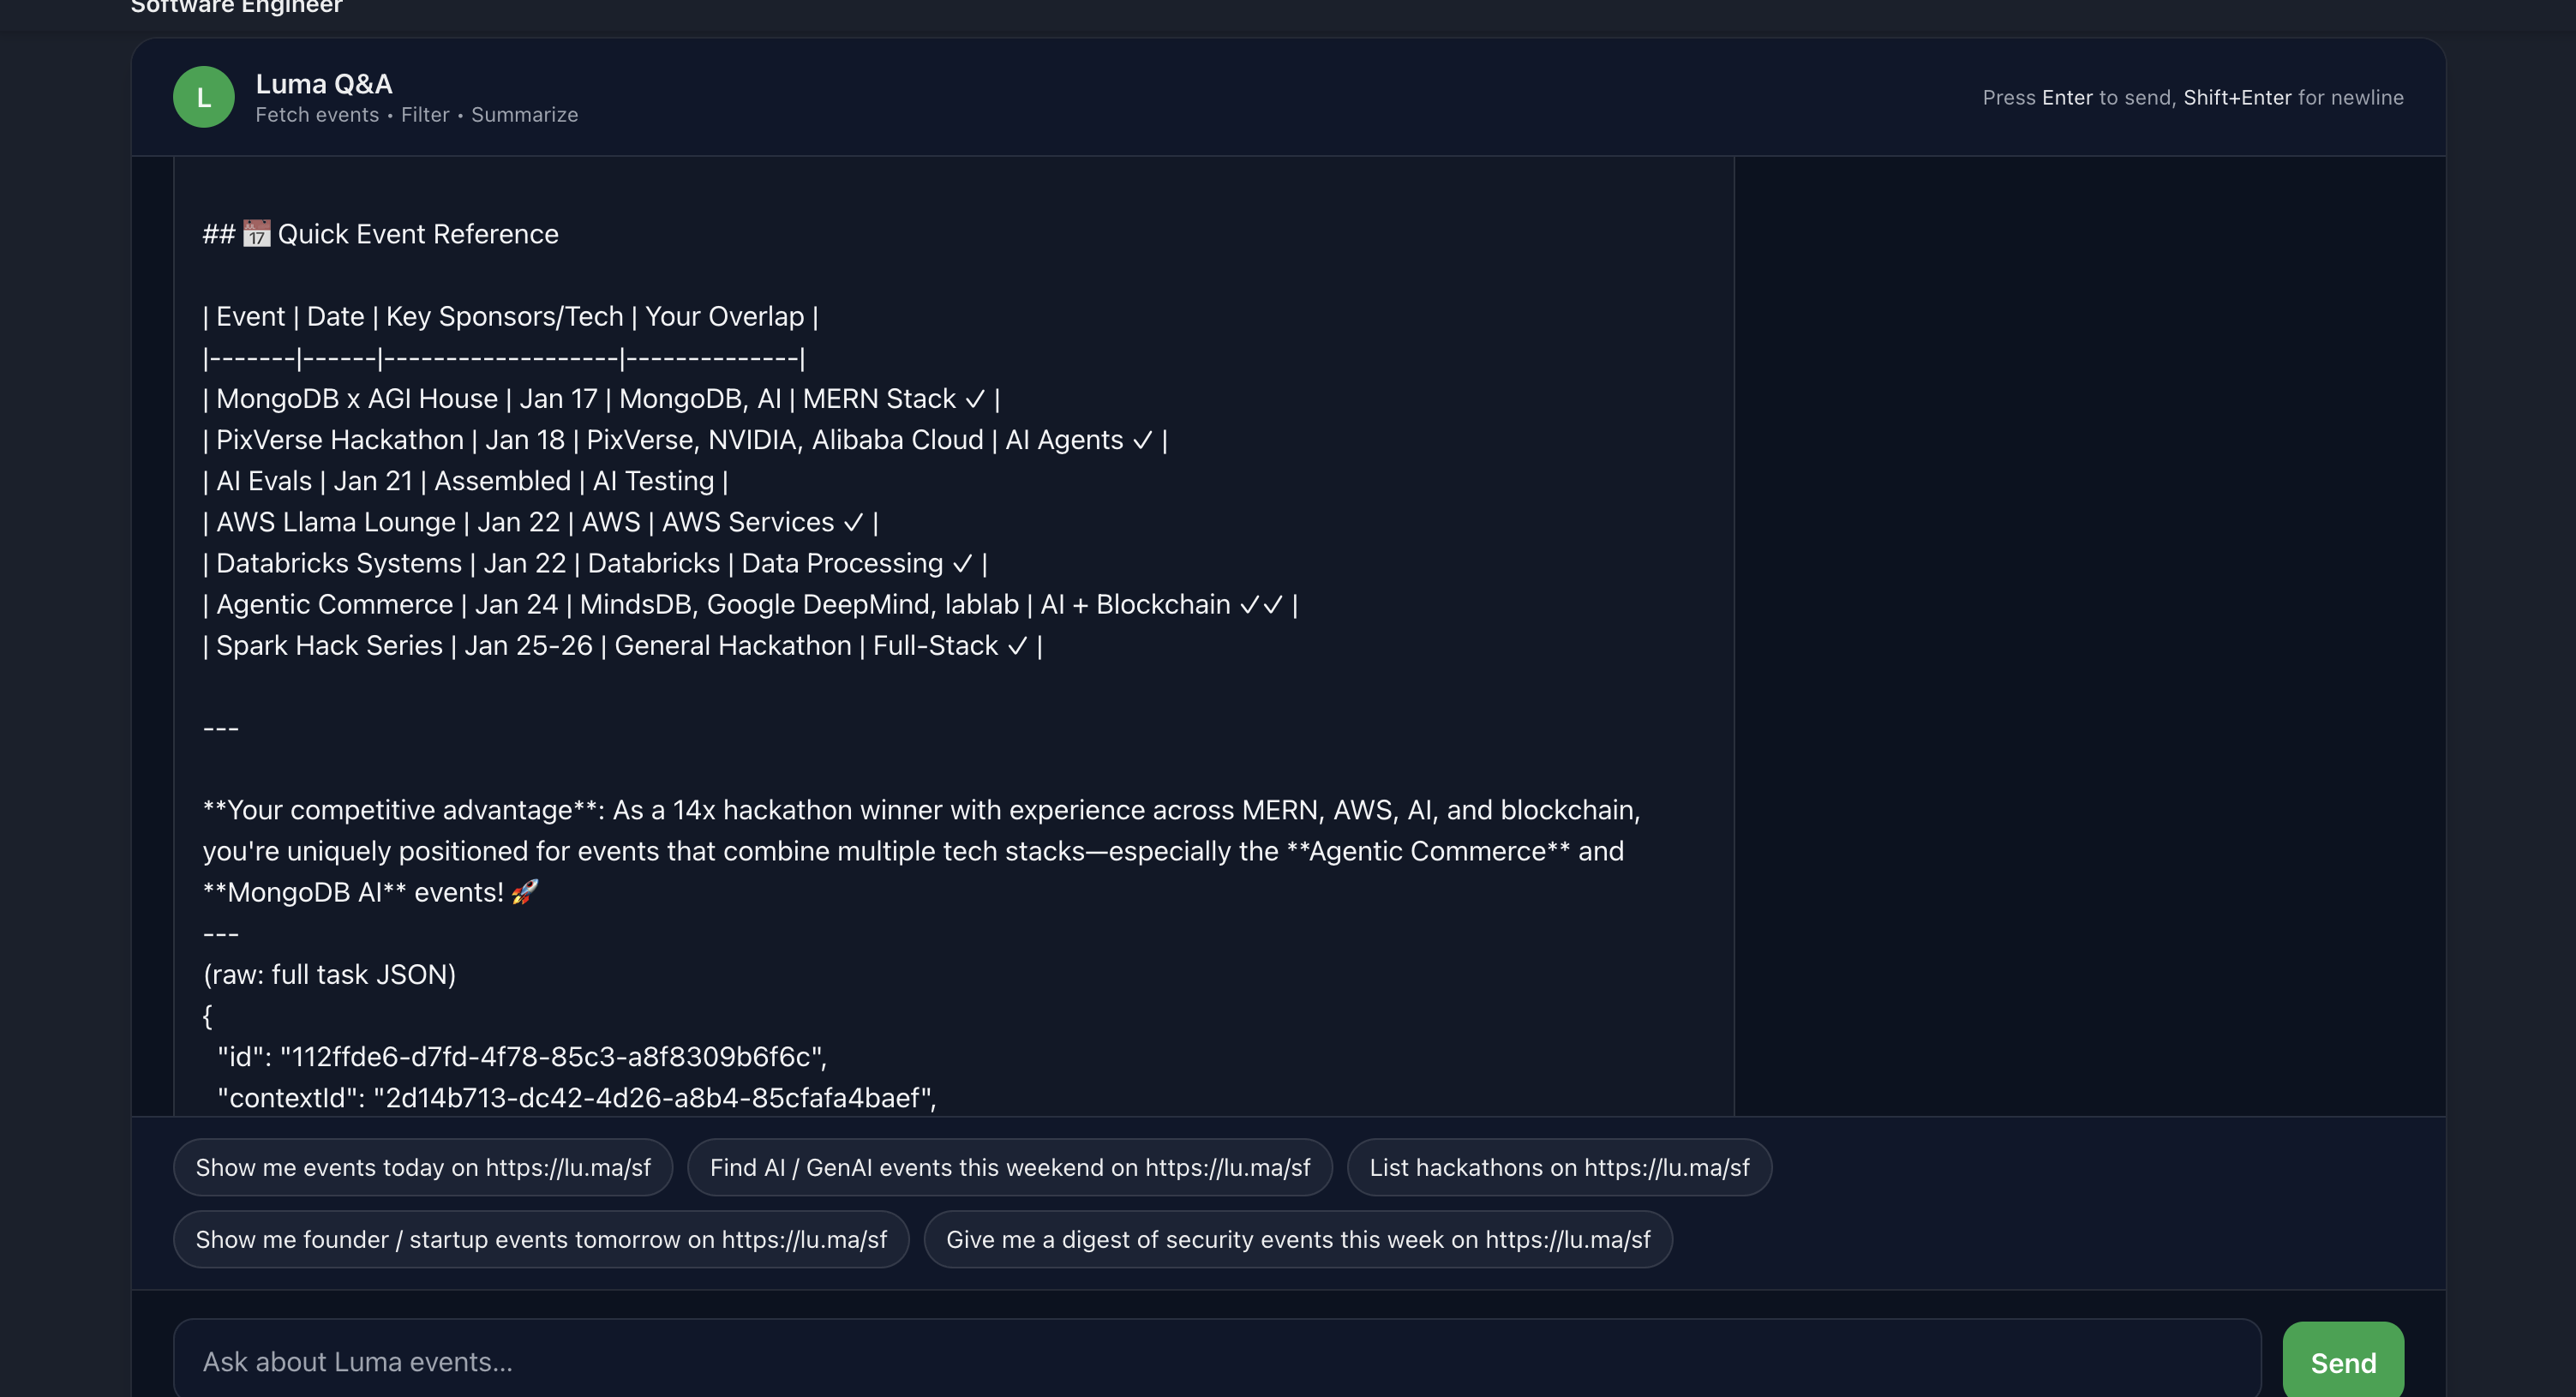The image size is (2576, 1397).
Task: Click the 'Press Enter to send' hint text
Action: (x=2192, y=98)
